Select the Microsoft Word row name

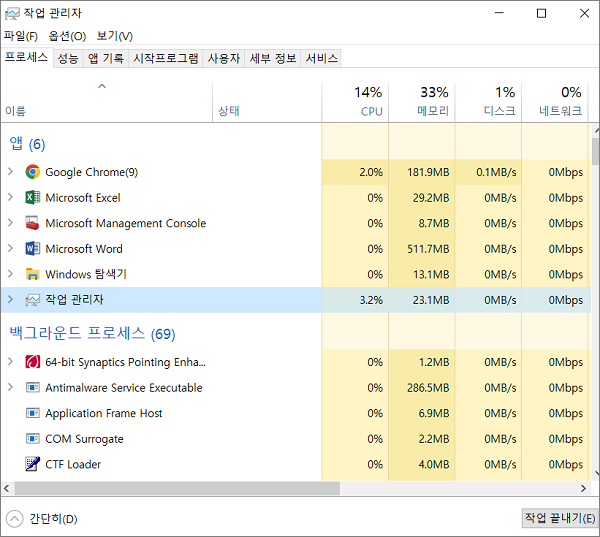(x=84, y=249)
